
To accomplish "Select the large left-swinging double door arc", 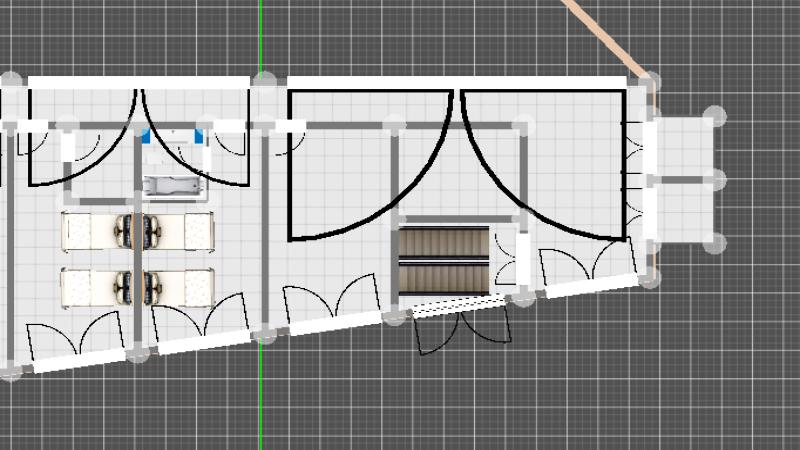I will pyautogui.click(x=372, y=165).
